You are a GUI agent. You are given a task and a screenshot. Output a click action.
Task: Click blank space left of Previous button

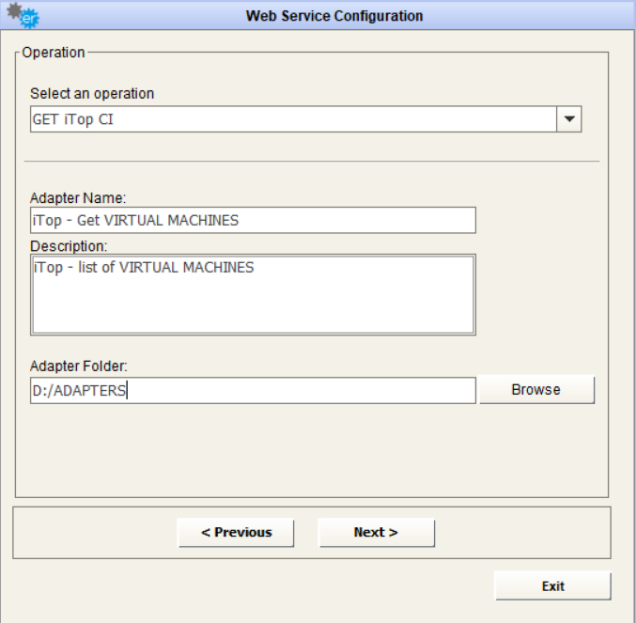click(96, 532)
